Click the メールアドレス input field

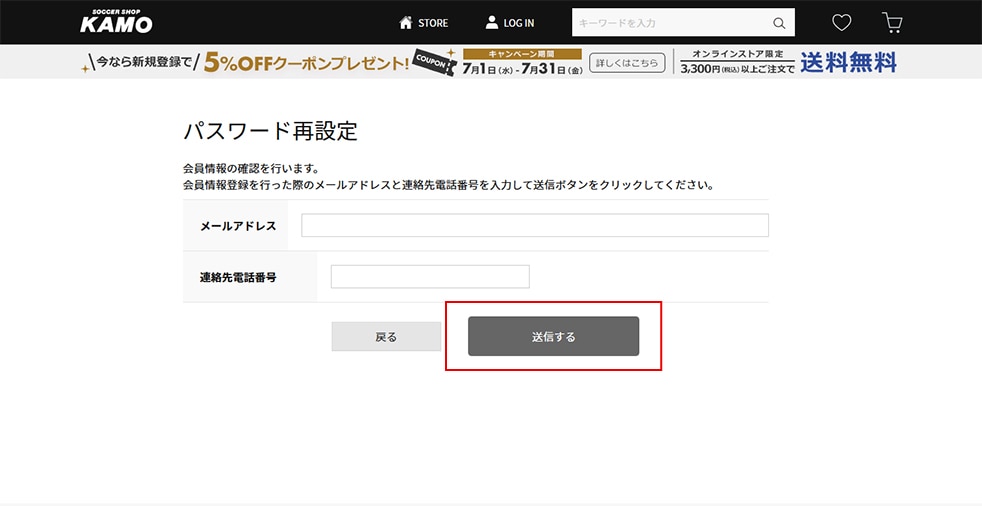click(x=534, y=226)
